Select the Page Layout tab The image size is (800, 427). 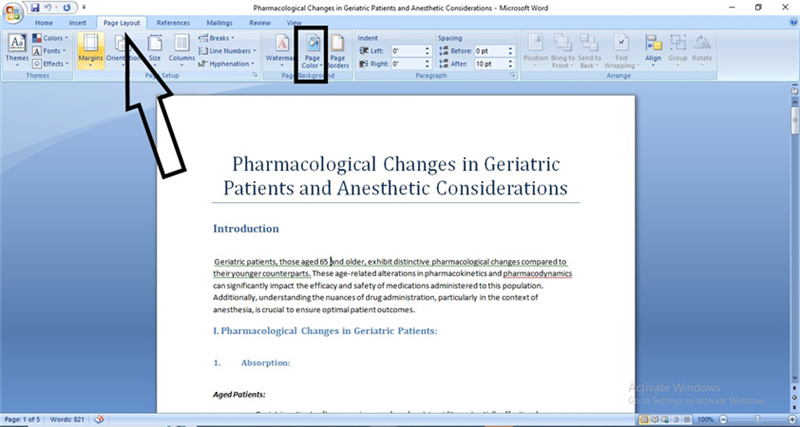(121, 23)
